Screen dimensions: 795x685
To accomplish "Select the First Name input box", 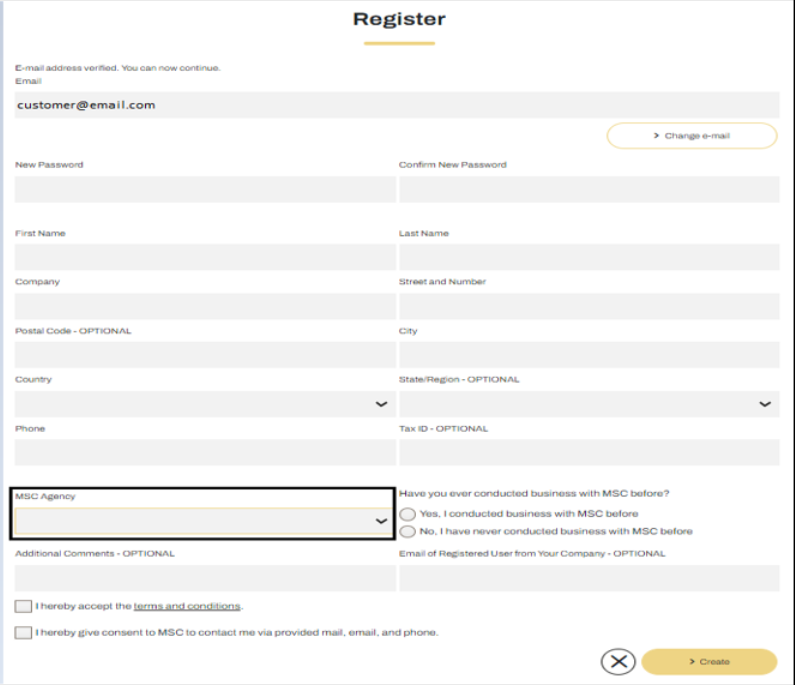I will [205, 257].
